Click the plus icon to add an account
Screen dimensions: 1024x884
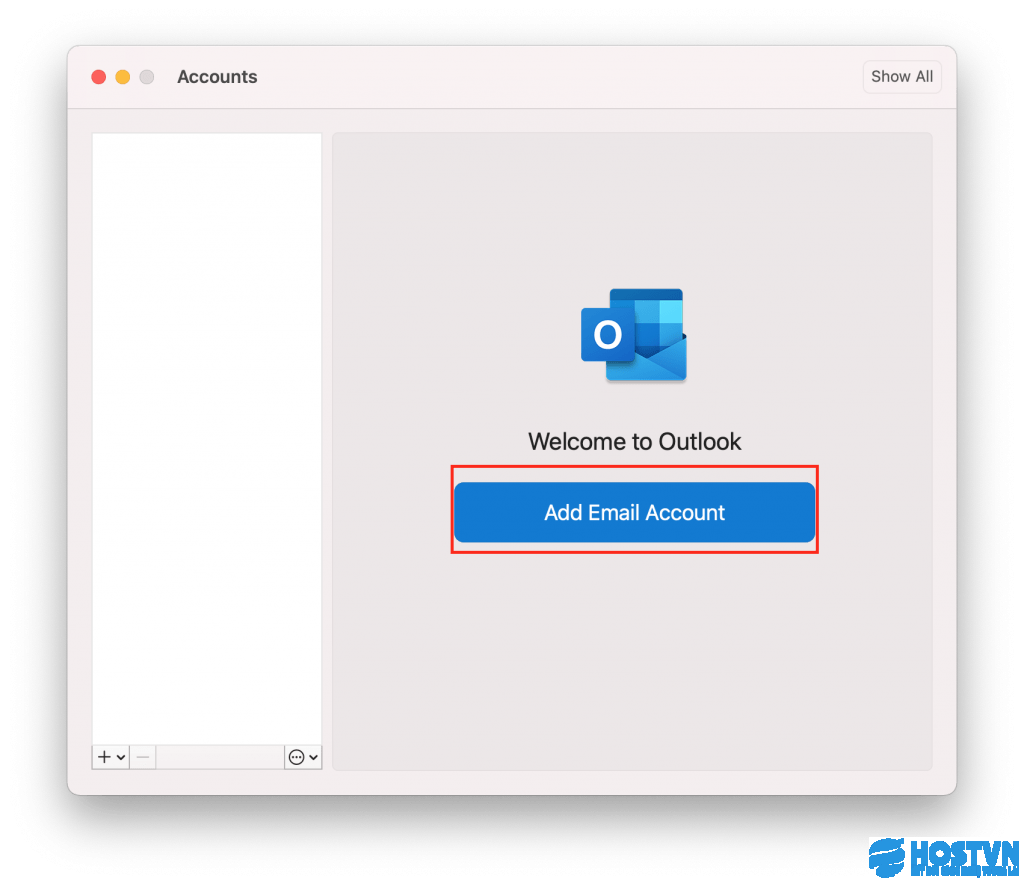104,757
